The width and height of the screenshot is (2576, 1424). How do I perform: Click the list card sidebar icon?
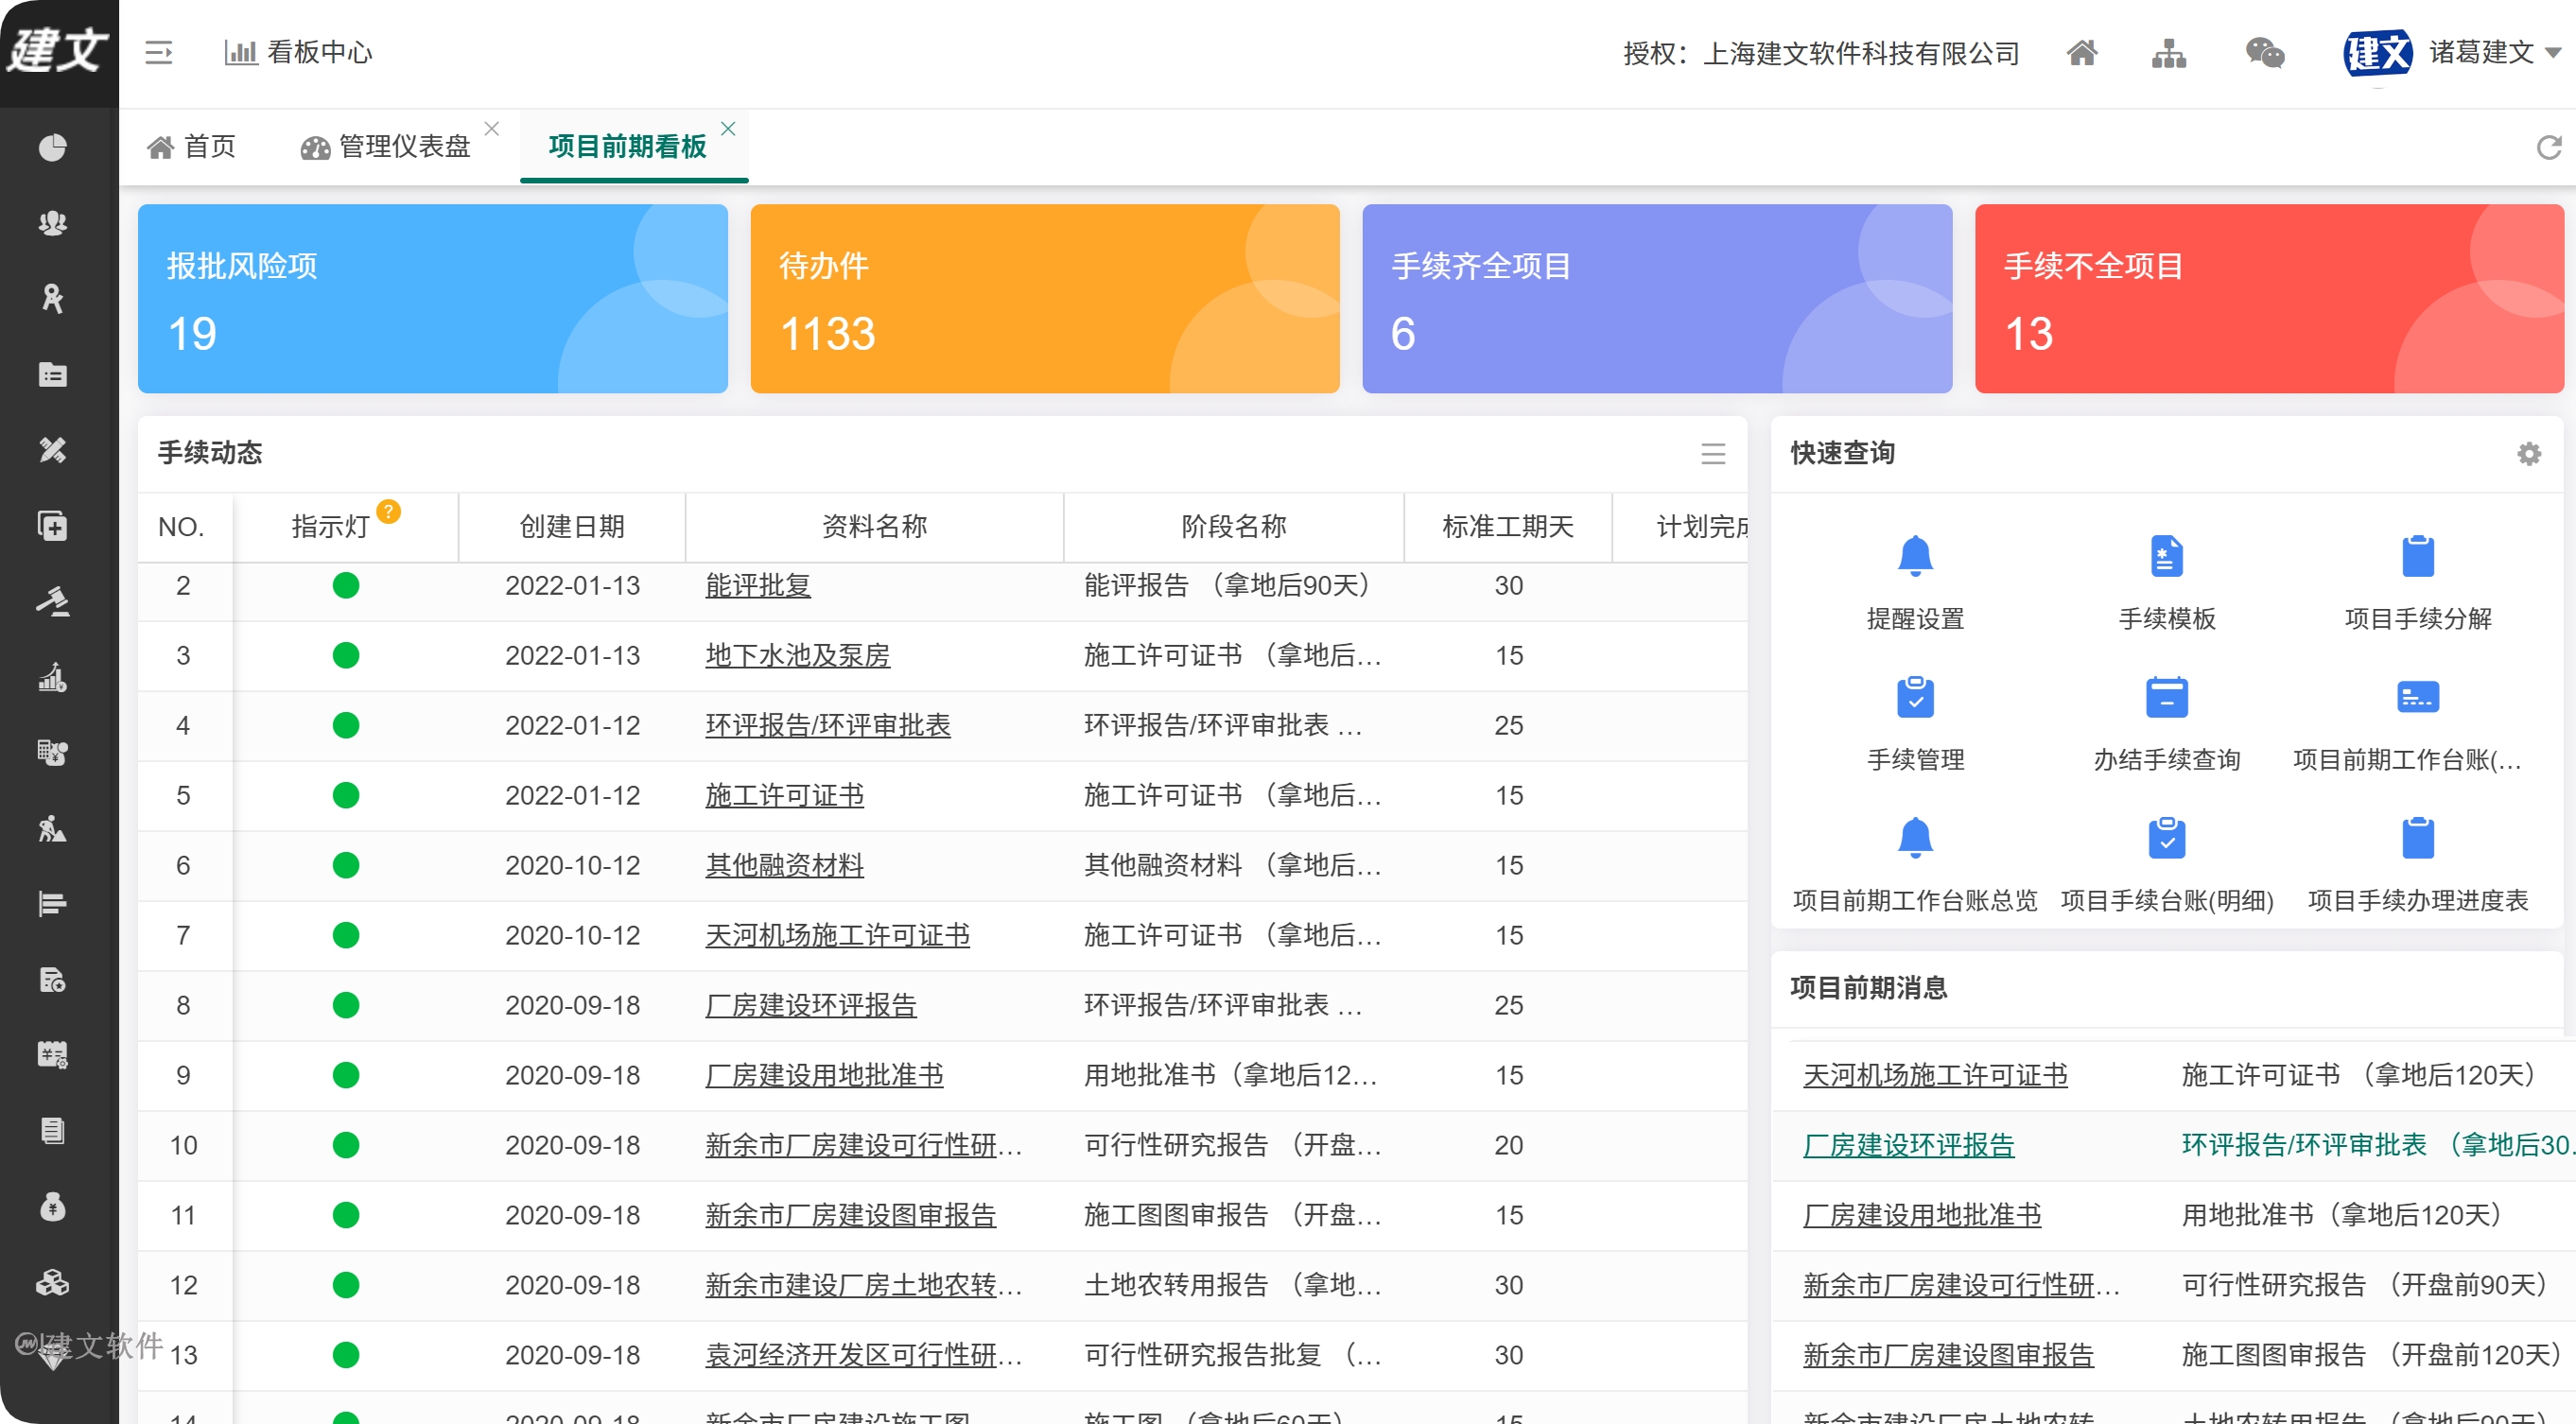[53, 374]
